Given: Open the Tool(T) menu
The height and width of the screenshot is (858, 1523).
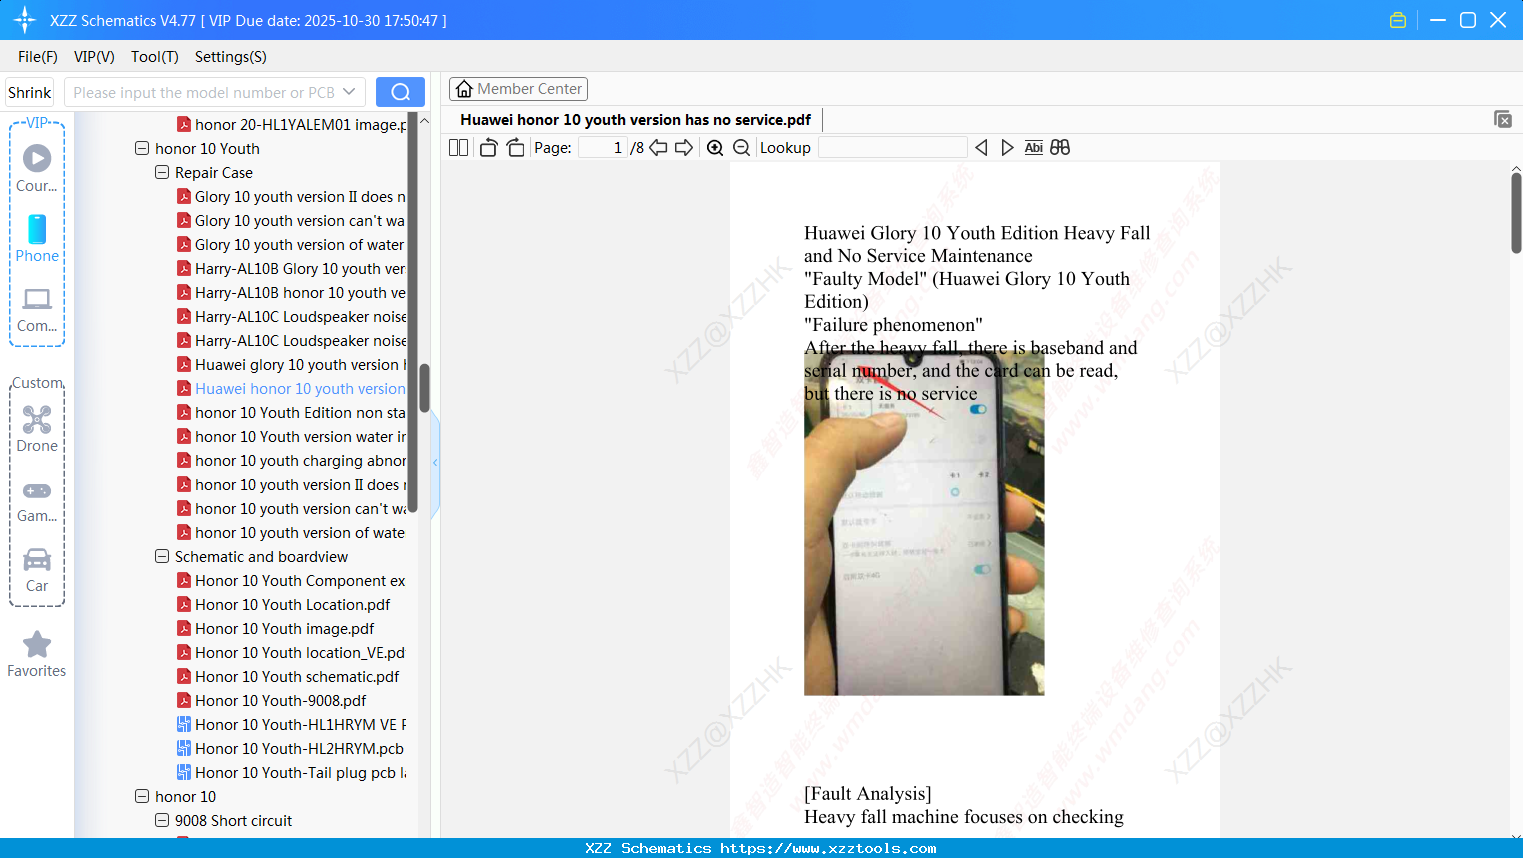Looking at the screenshot, I should tap(155, 57).
